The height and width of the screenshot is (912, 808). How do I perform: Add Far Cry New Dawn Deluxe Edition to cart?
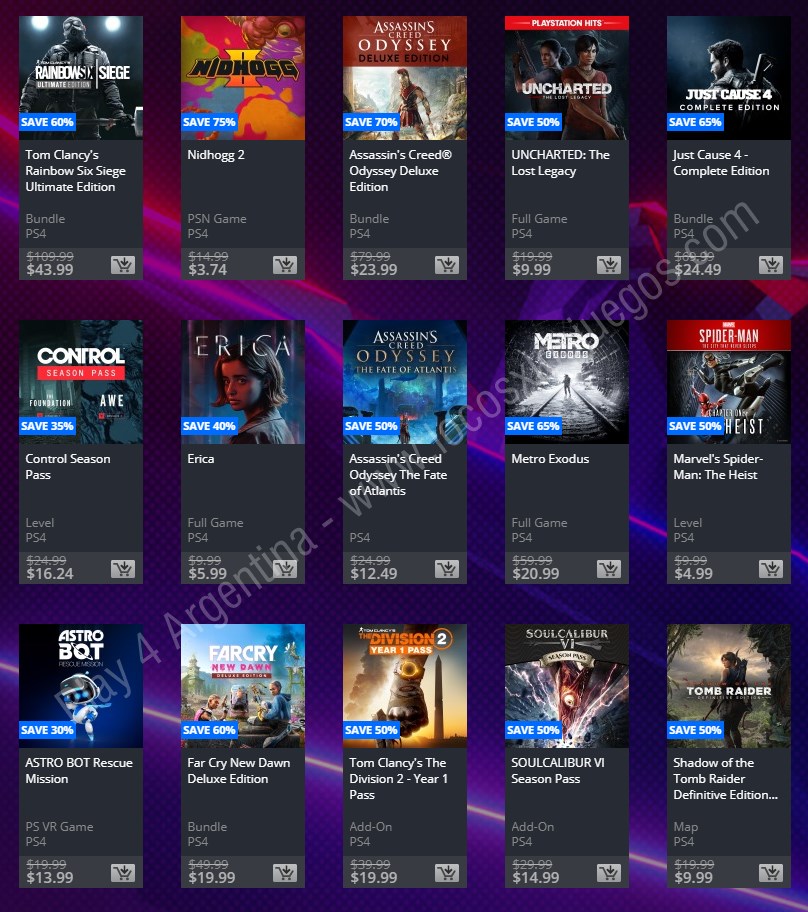point(285,873)
